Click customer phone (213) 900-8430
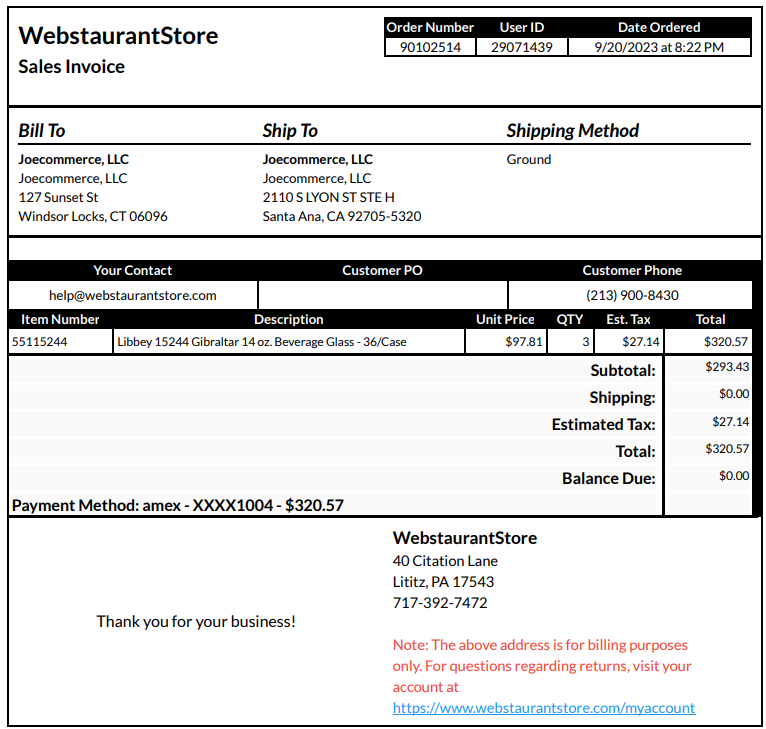 [632, 295]
